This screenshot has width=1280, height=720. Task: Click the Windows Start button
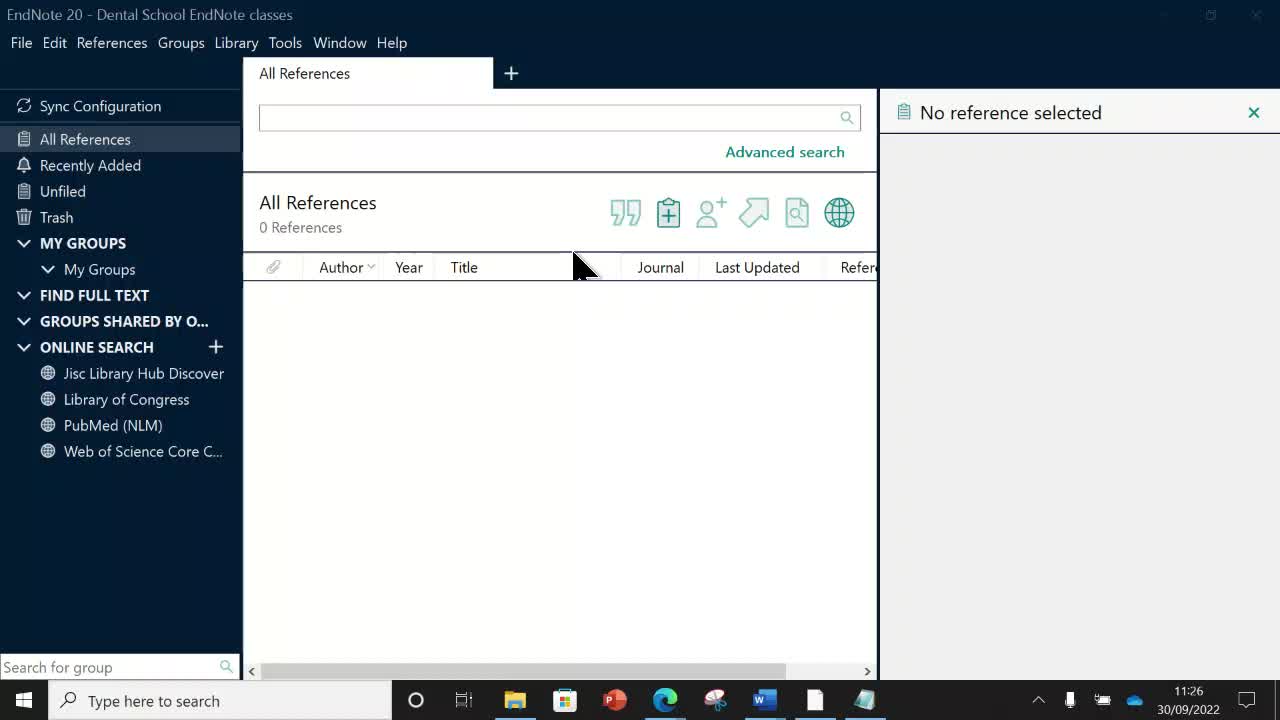pyautogui.click(x=24, y=700)
